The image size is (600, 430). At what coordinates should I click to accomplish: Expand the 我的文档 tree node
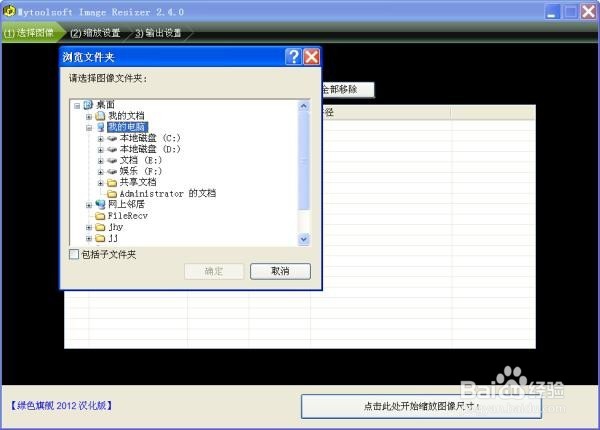coord(89,116)
